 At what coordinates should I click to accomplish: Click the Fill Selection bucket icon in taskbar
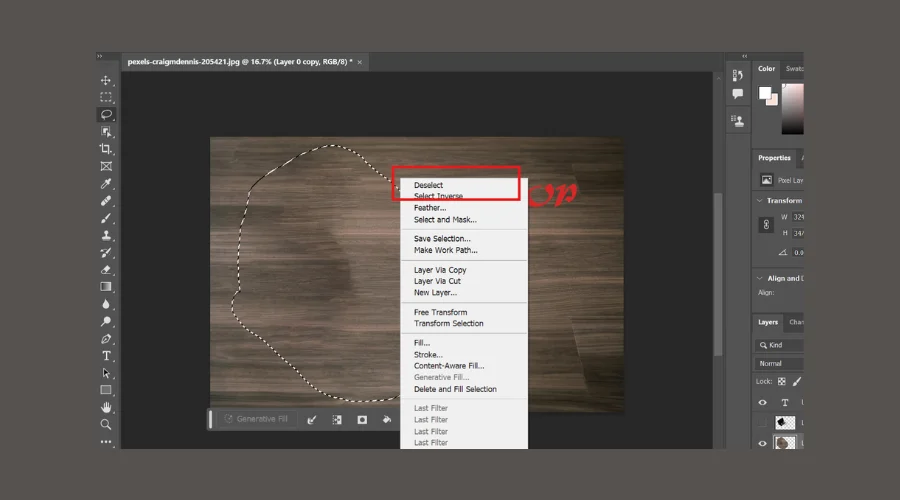[387, 420]
